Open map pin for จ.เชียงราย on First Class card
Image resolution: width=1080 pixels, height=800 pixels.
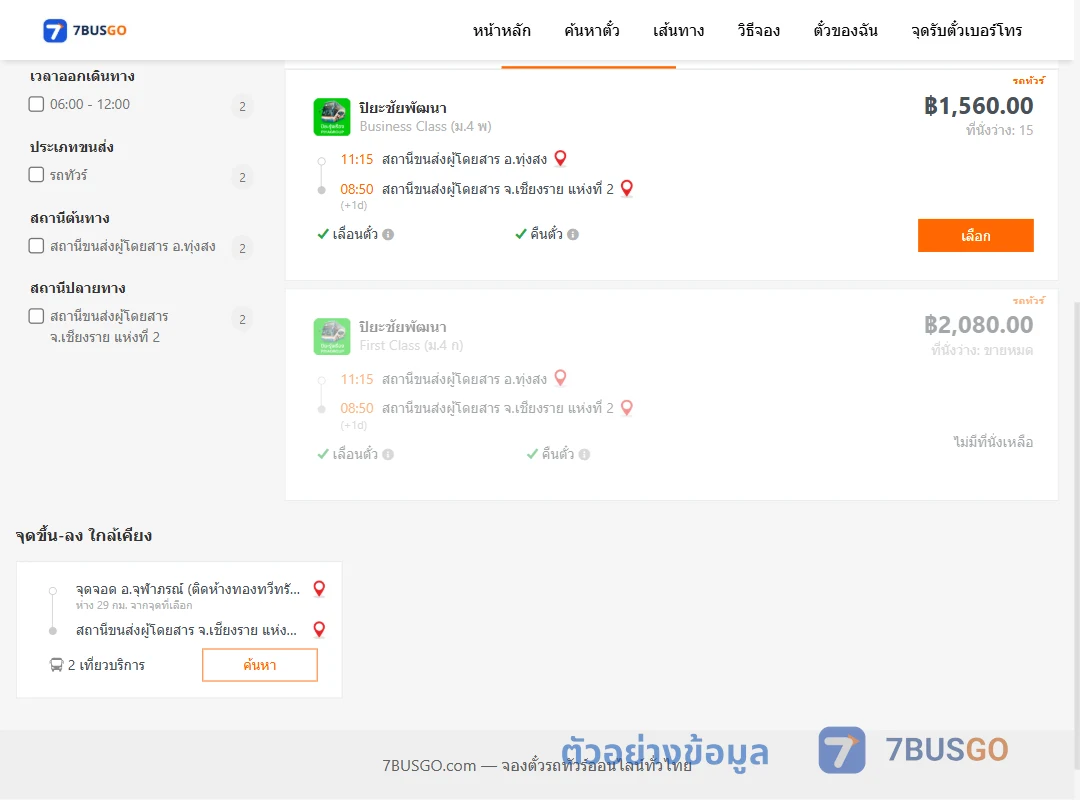[627, 407]
